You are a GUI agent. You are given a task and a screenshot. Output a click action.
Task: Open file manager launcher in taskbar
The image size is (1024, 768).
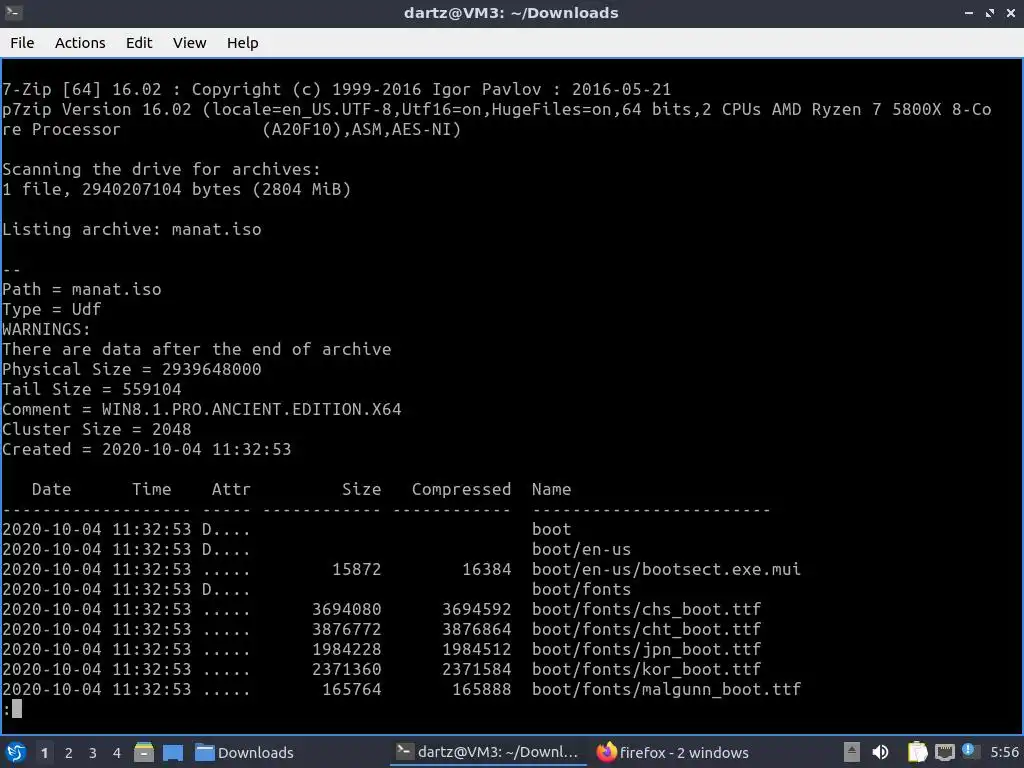[x=144, y=752]
